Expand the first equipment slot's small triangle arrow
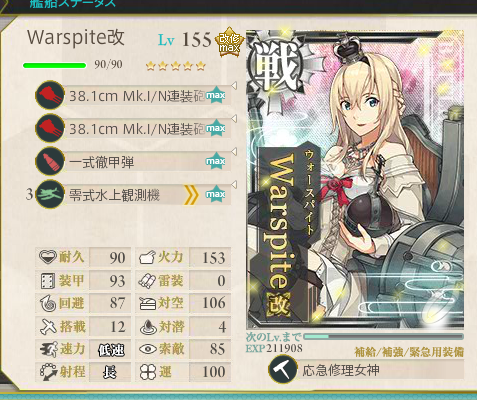Viewport: 477px width, 409px height. [x=234, y=86]
